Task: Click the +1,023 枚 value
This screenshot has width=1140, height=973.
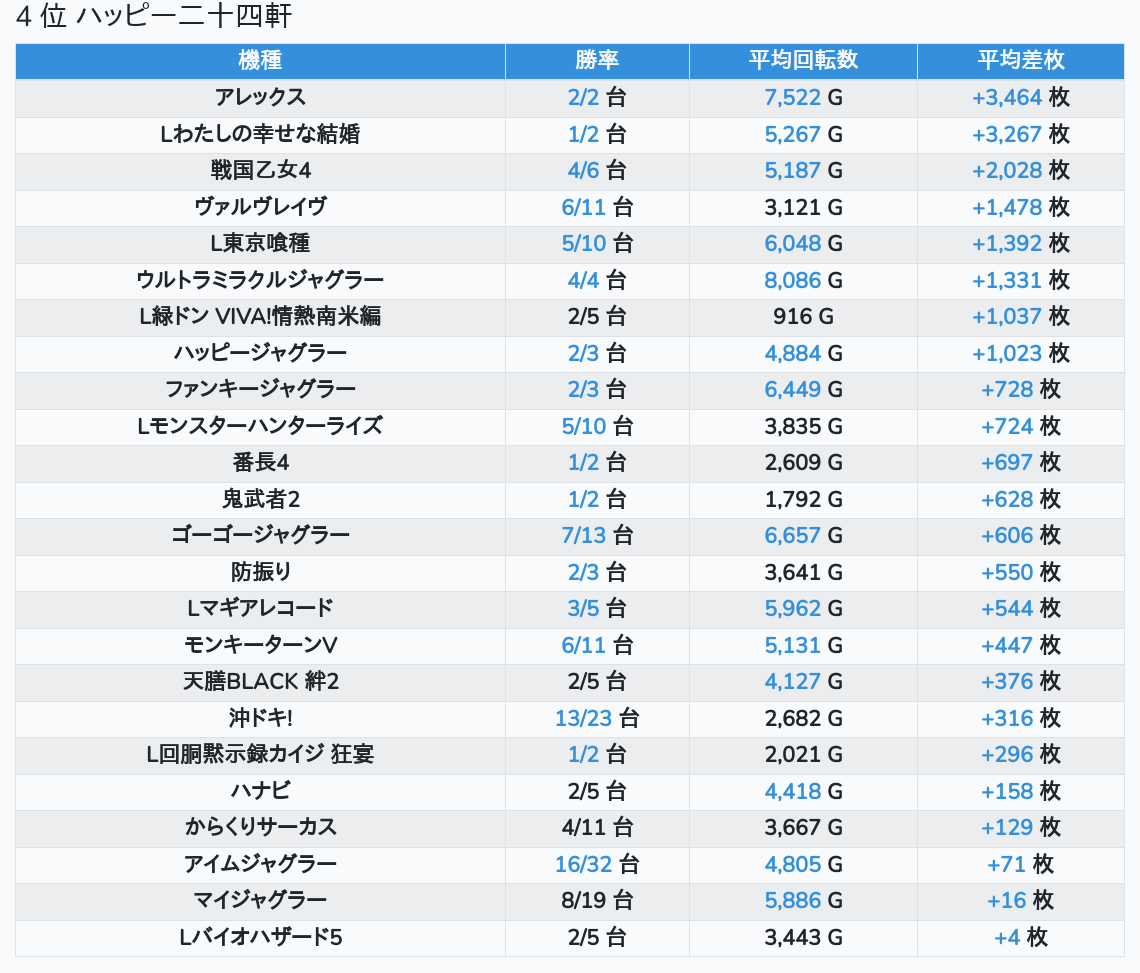Action: pyautogui.click(x=1021, y=353)
